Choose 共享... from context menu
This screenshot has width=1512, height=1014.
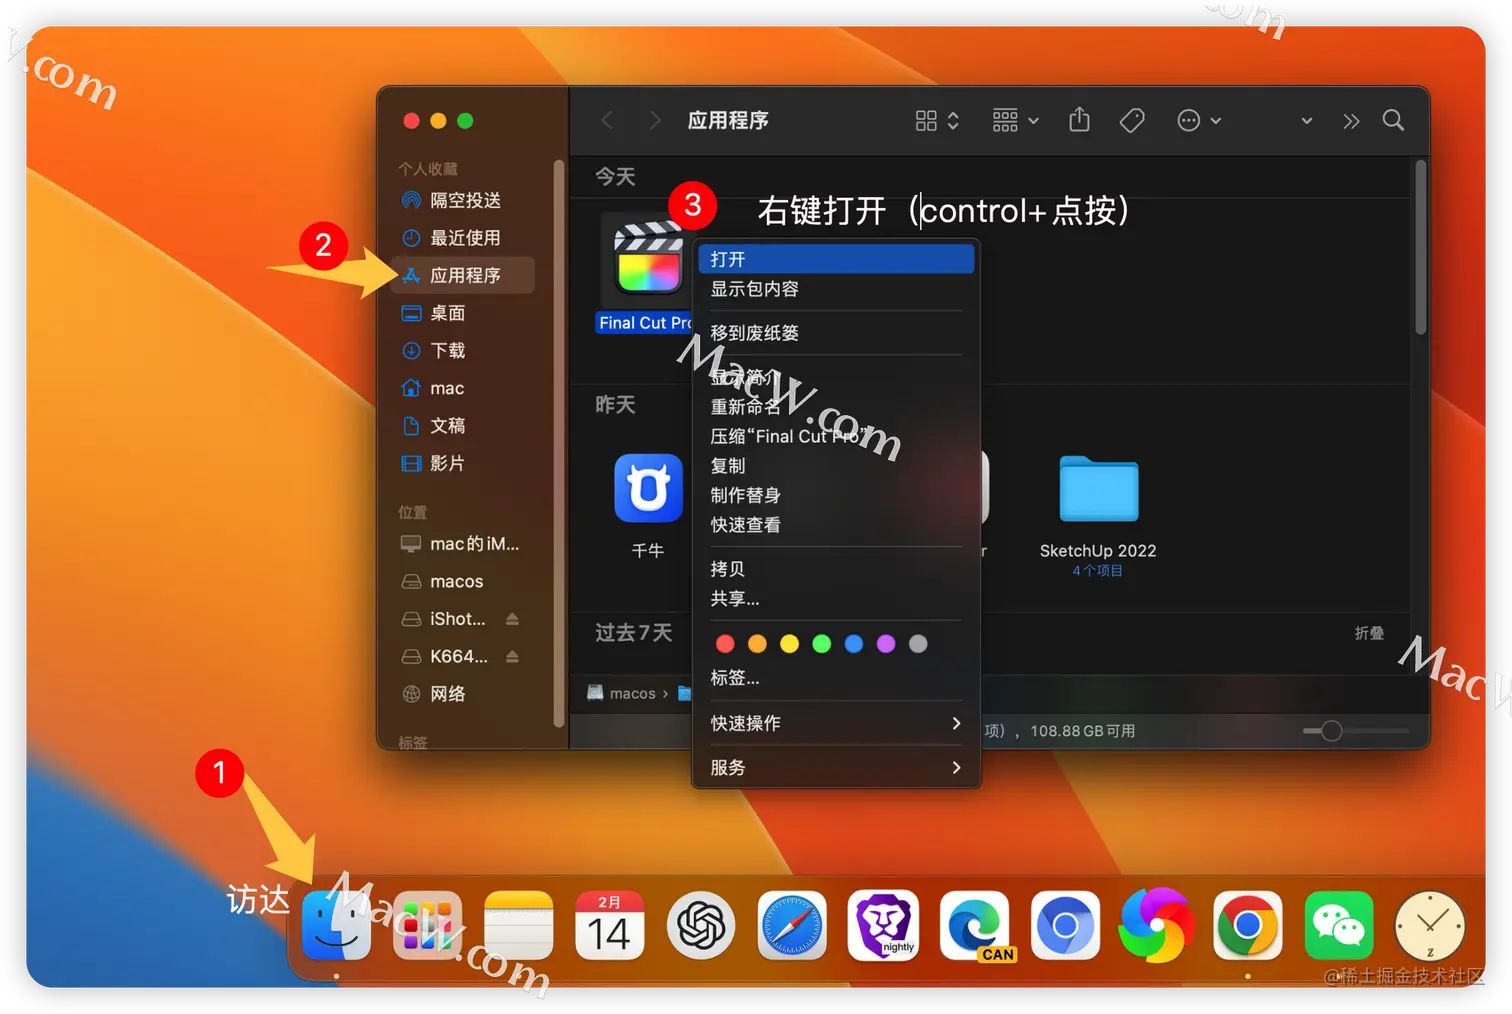point(835,599)
